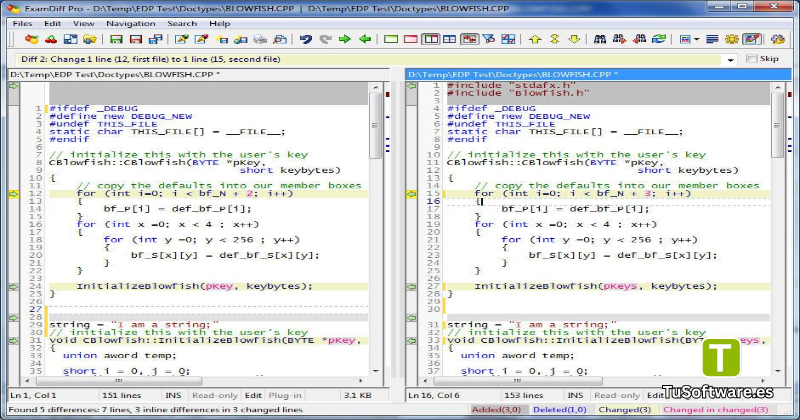Viewport: 800px width, 420px height.
Task: Click the right pane BLOWFISH.CPP path header
Action: (x=598, y=75)
